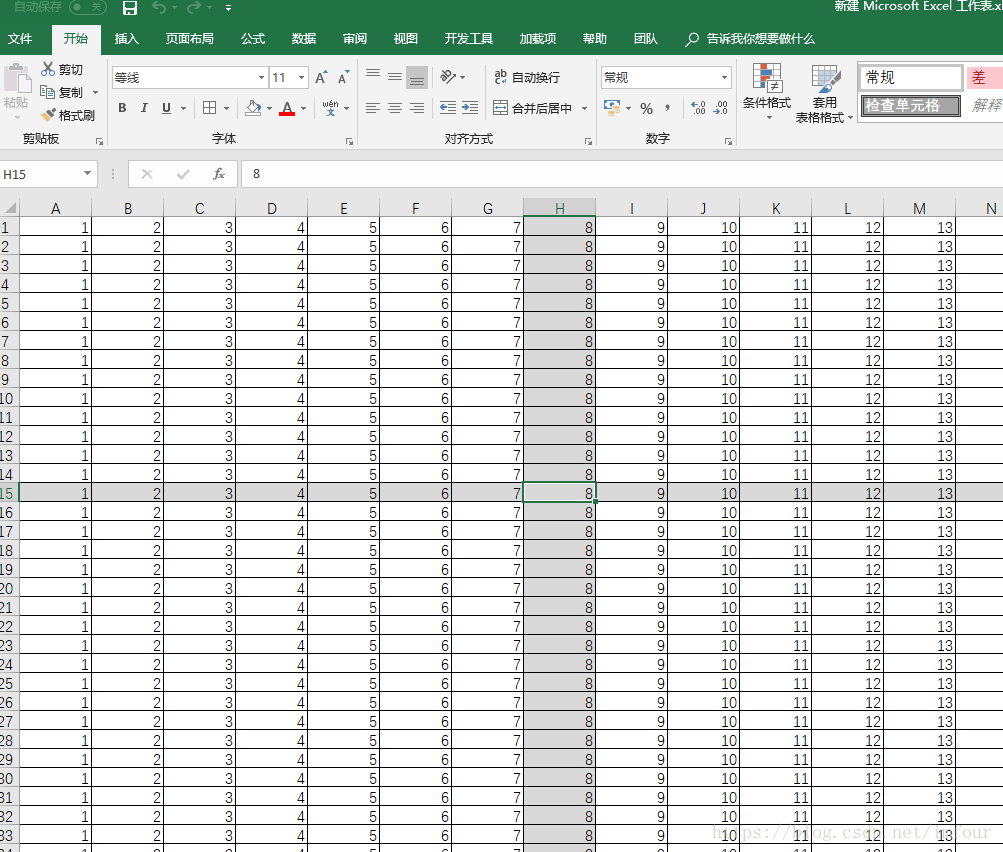Open the fill color dropdown arrow

(269, 108)
